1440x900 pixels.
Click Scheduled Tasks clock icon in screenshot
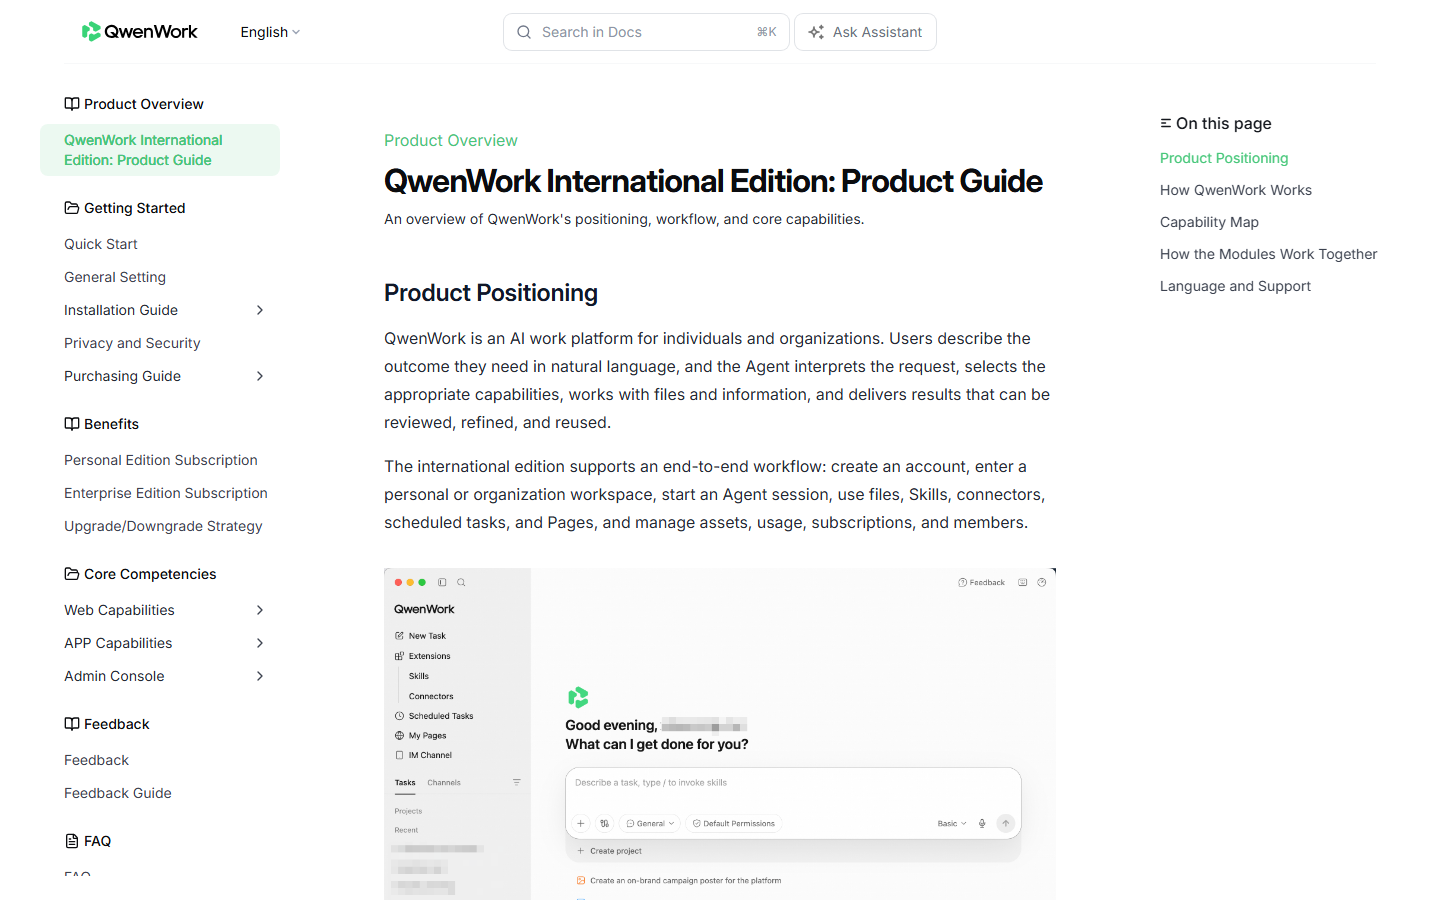(x=399, y=716)
